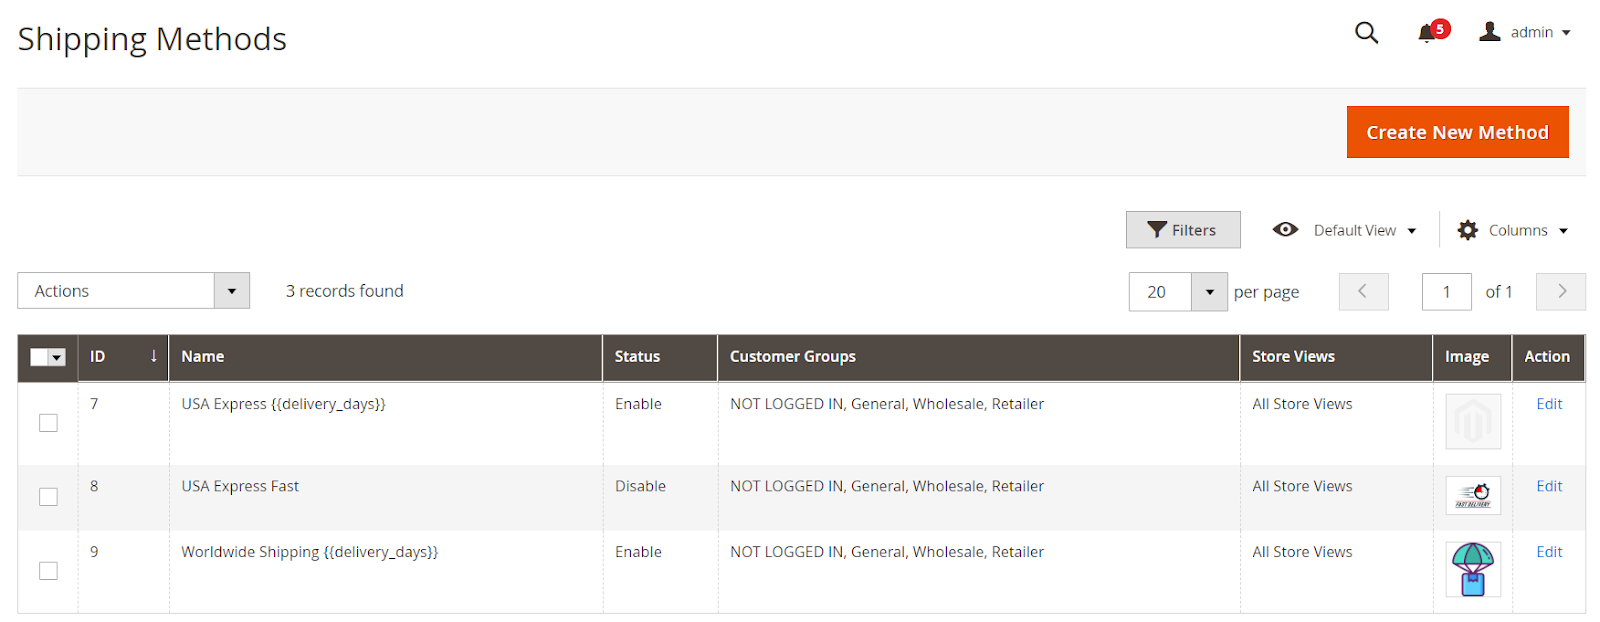The image size is (1600, 622).
Task: Click the Default View eye icon
Action: tap(1285, 230)
